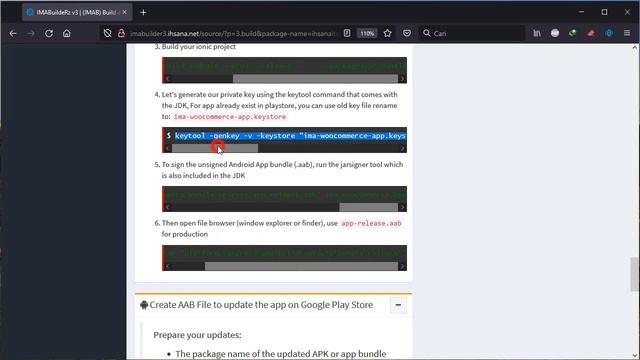Image resolution: width=640 pixels, height=360 pixels.
Task: Open the Firefox hamburger menu
Action: pyautogui.click(x=627, y=33)
